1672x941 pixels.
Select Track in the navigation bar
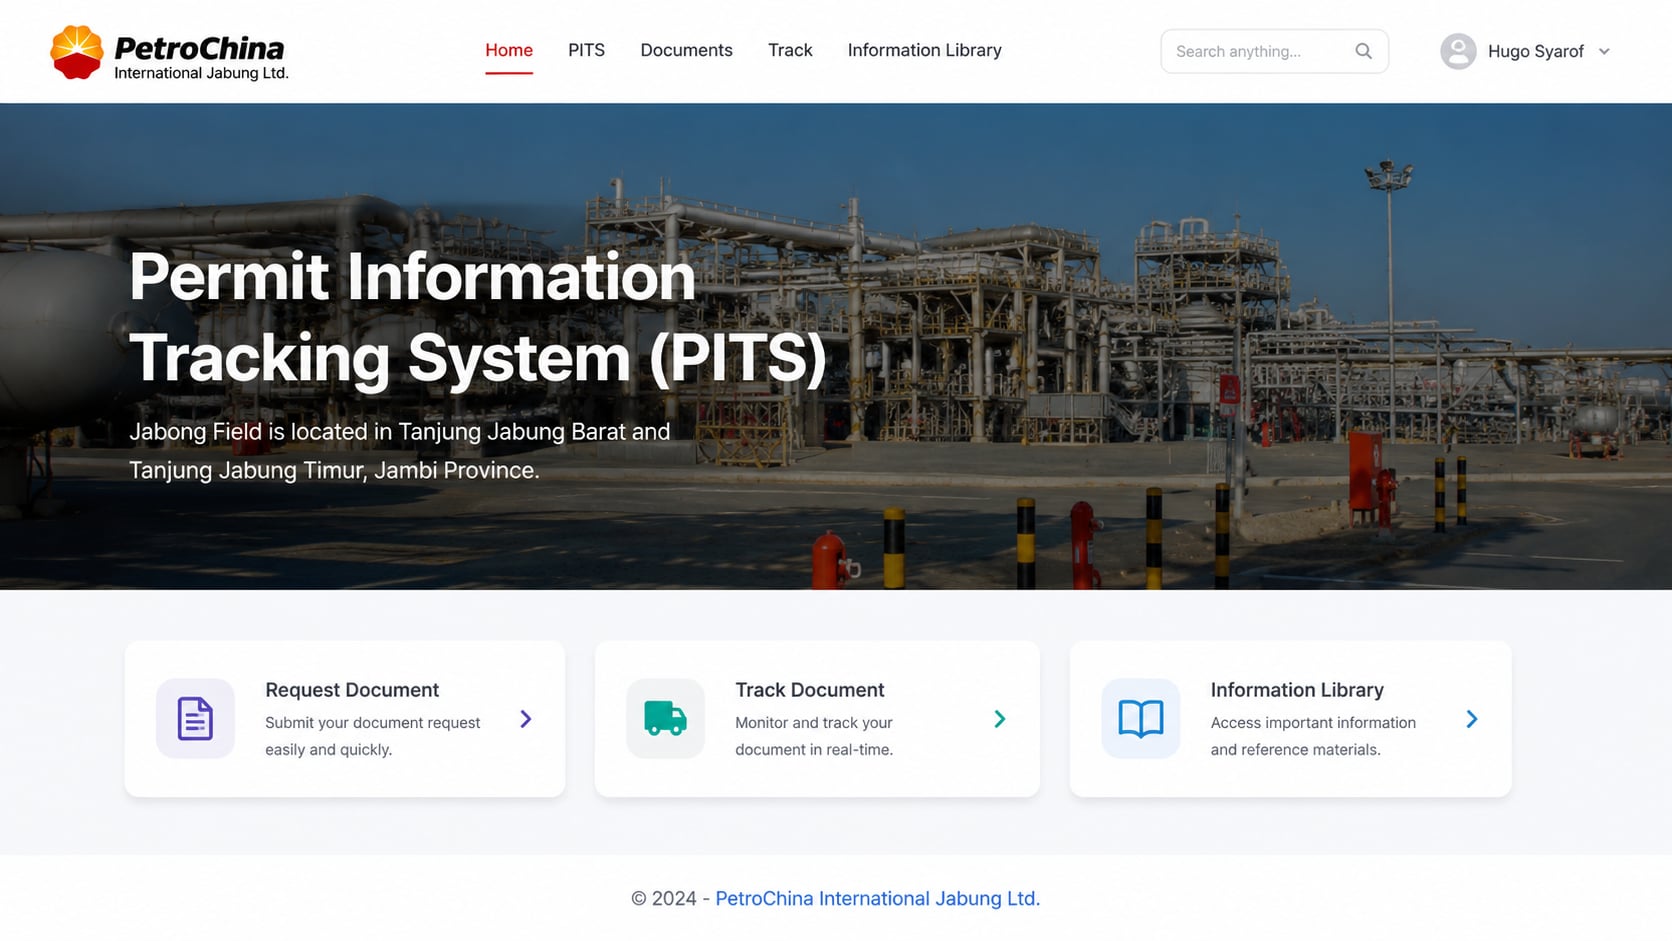(790, 50)
